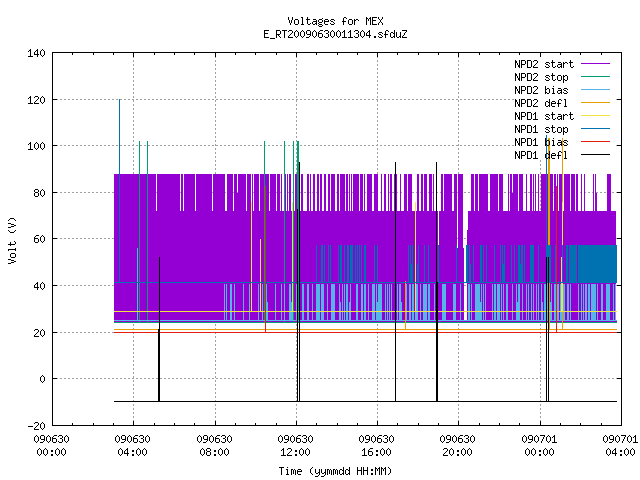Click the y-axis tick value 80

coord(39,193)
